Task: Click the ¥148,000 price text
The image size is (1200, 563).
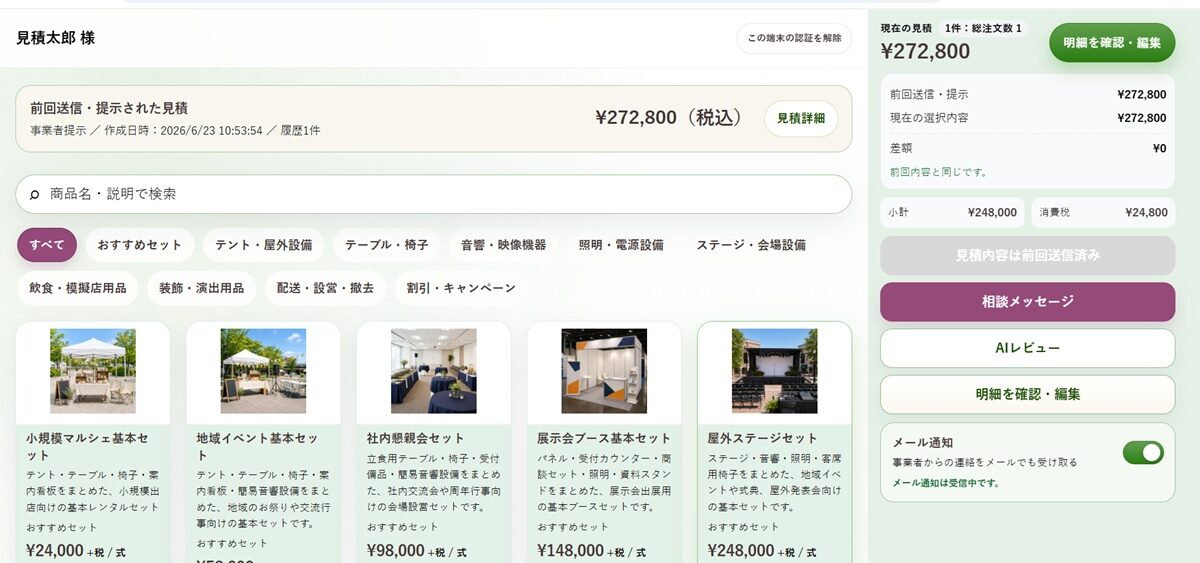Action: 570,550
